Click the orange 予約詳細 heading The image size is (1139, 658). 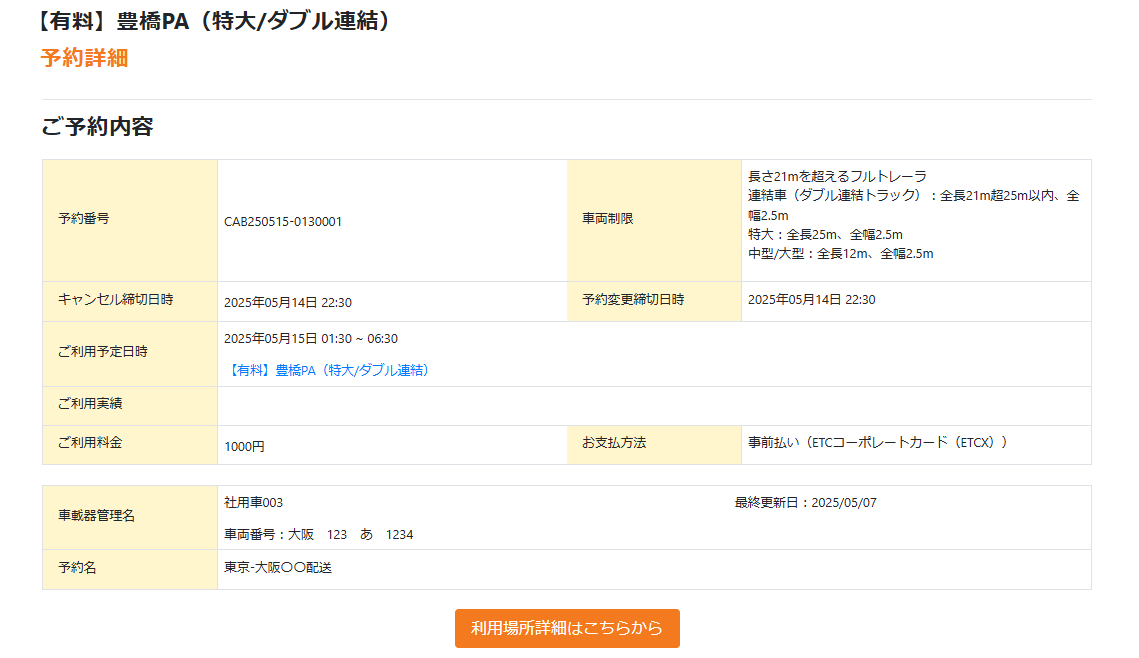84,58
